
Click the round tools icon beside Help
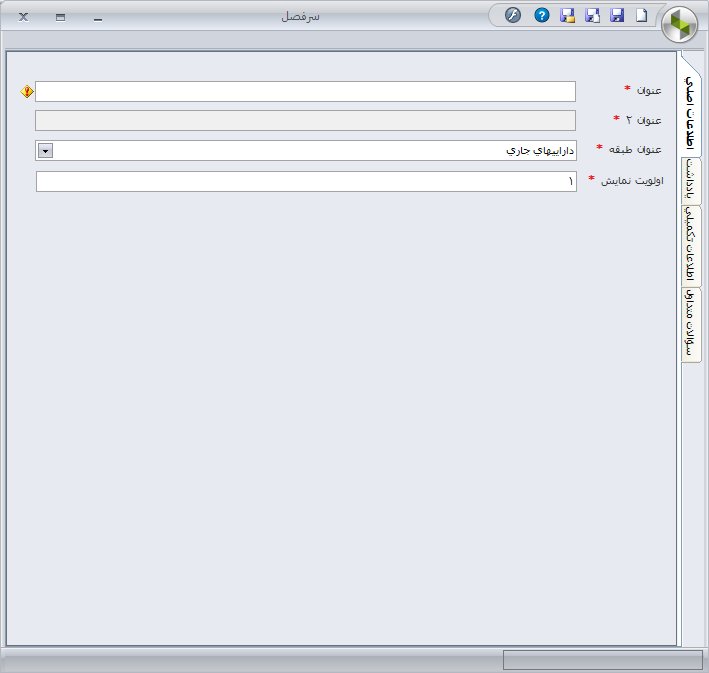click(x=513, y=16)
